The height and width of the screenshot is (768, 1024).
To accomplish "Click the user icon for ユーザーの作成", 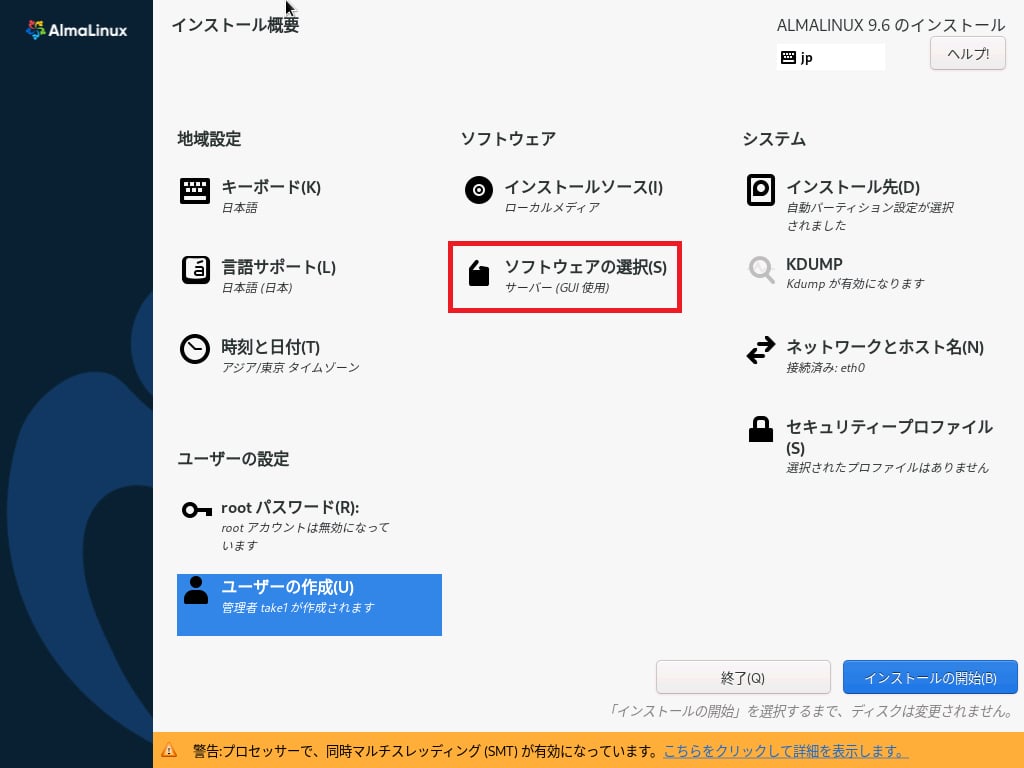I will point(196,590).
